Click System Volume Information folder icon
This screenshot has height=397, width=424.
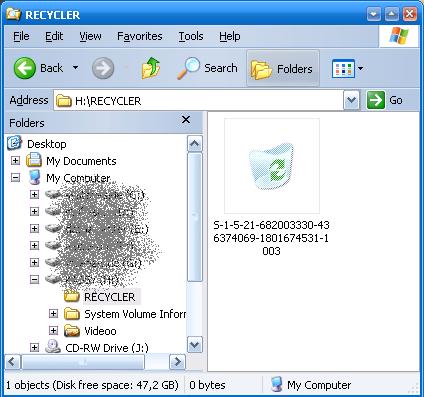tap(72, 313)
